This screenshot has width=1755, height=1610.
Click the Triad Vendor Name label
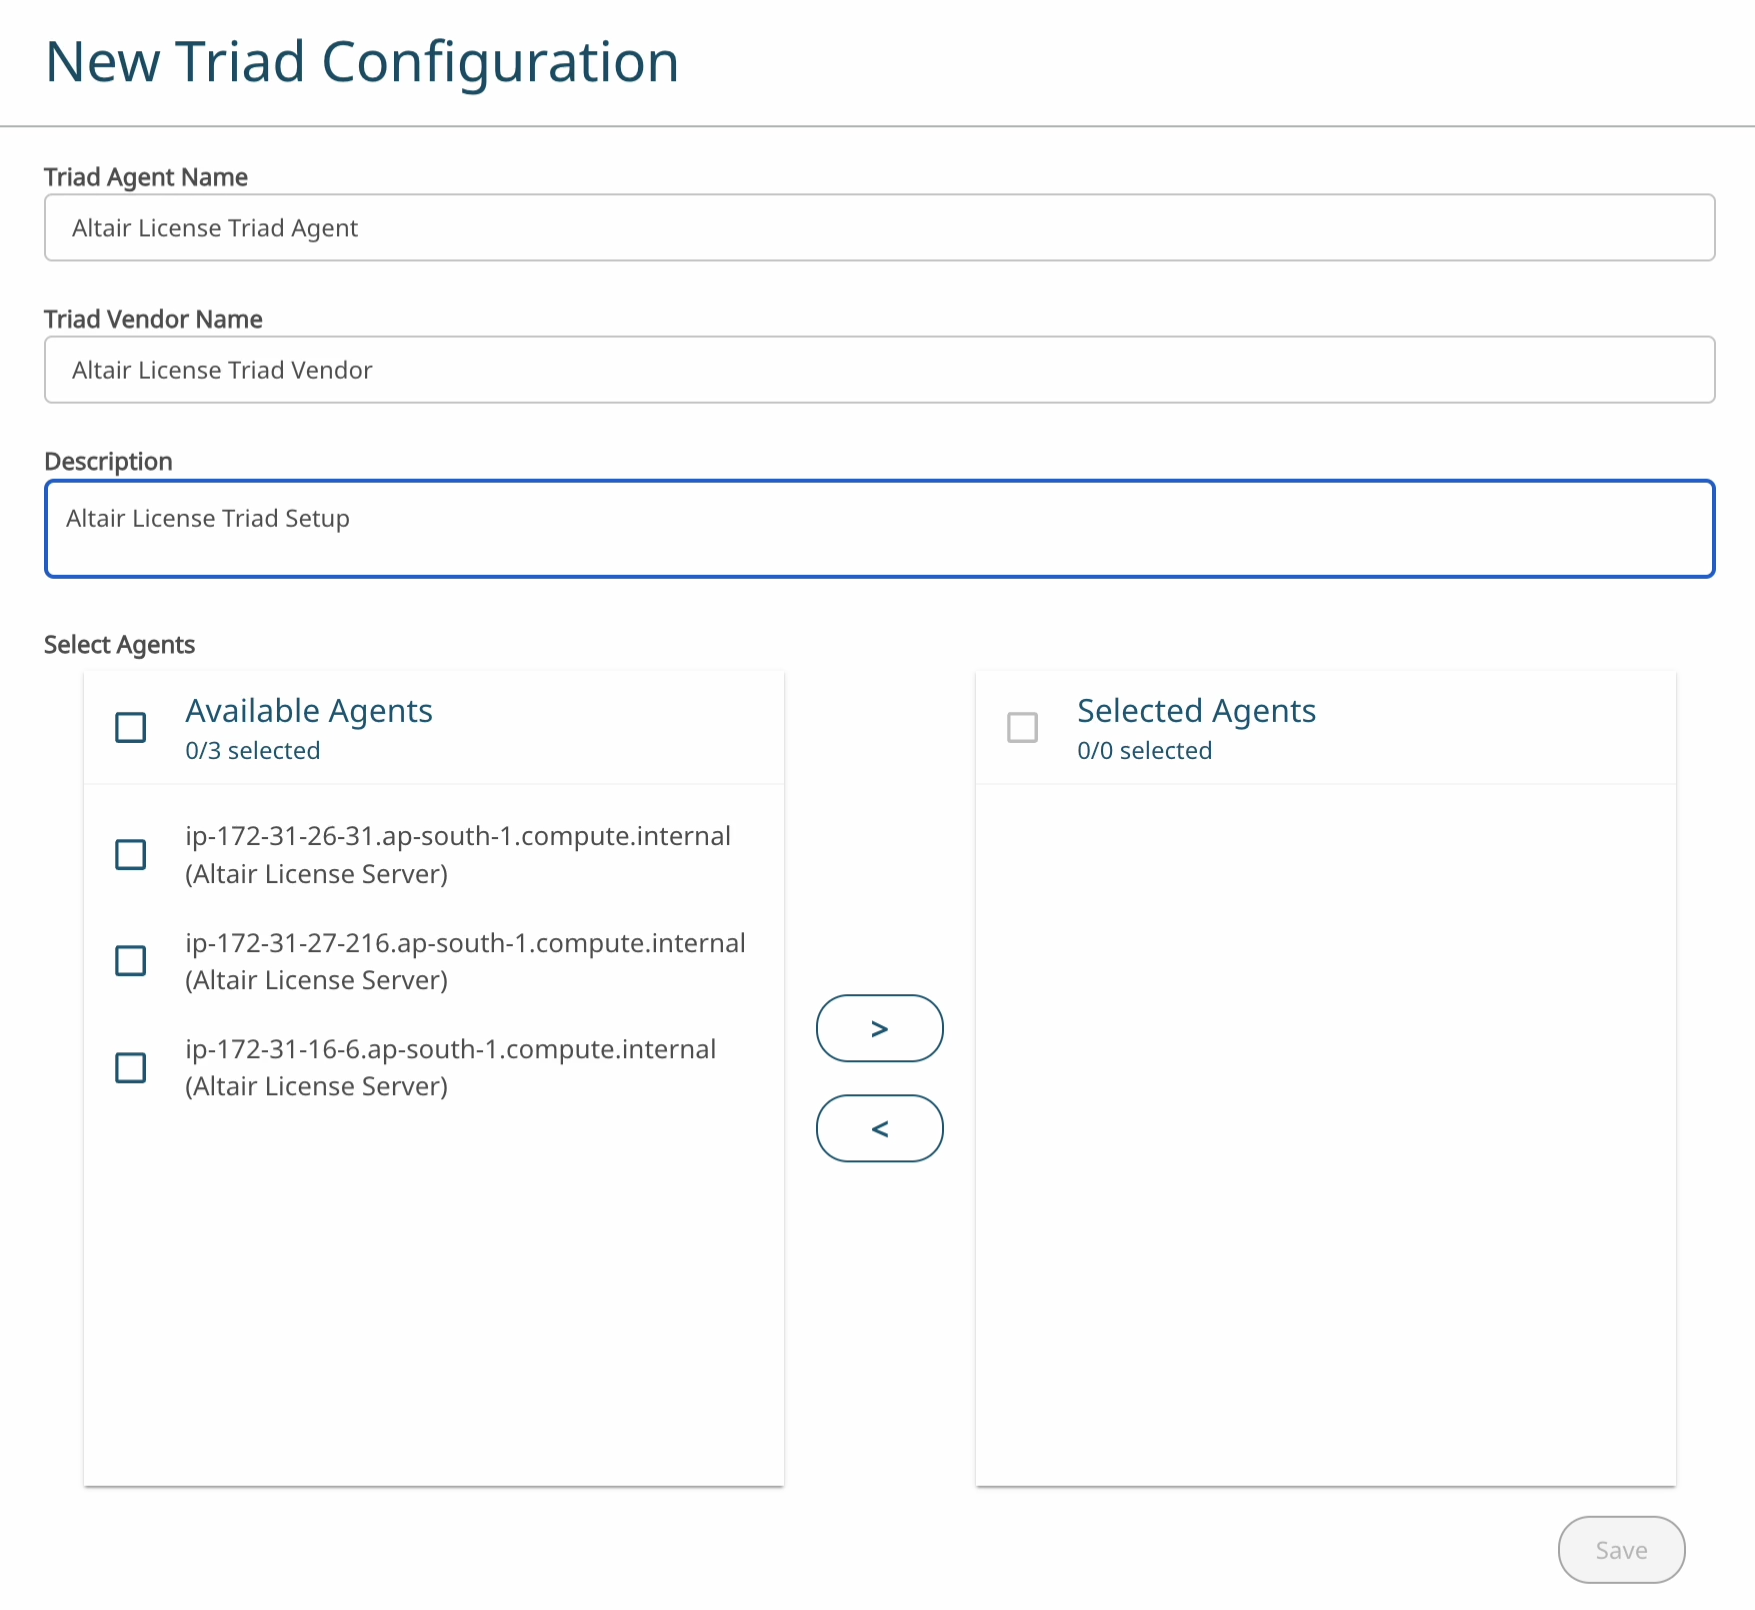click(153, 319)
